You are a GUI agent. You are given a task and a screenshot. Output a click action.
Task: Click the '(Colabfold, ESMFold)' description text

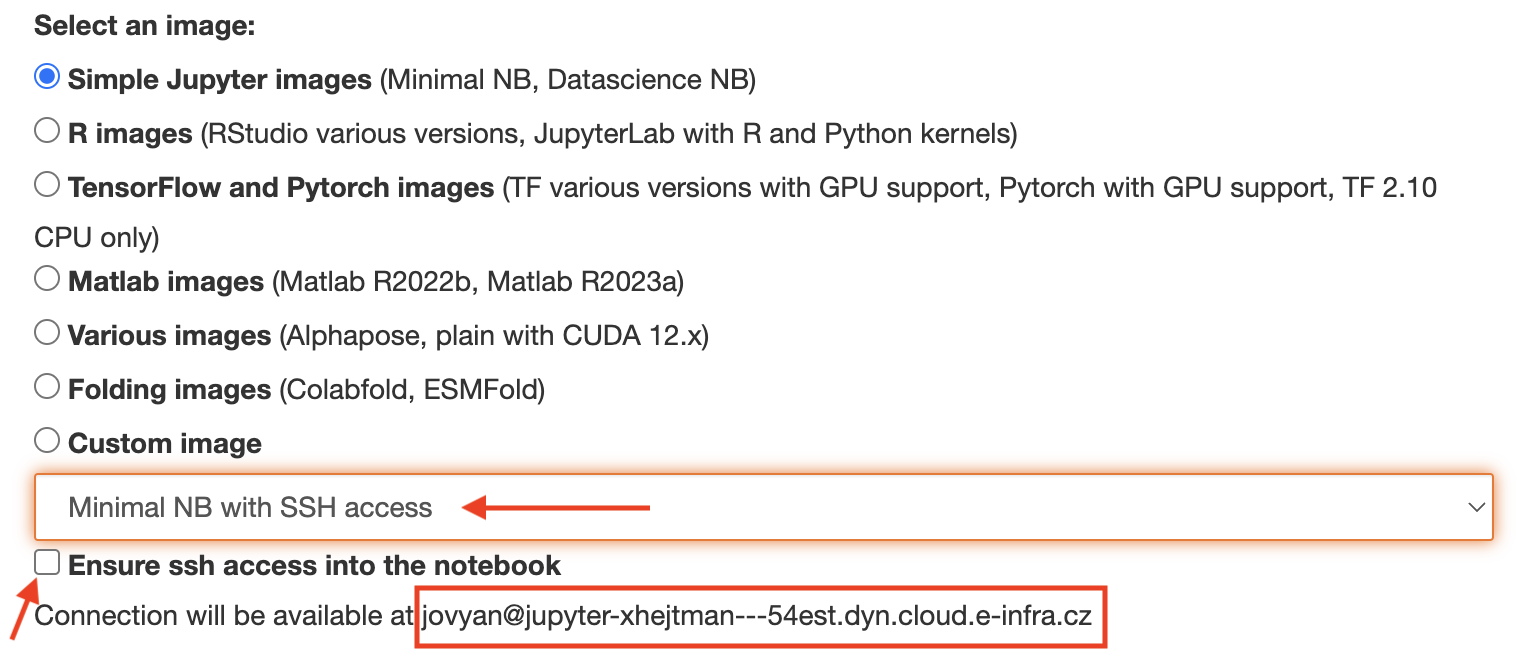[x=412, y=389]
